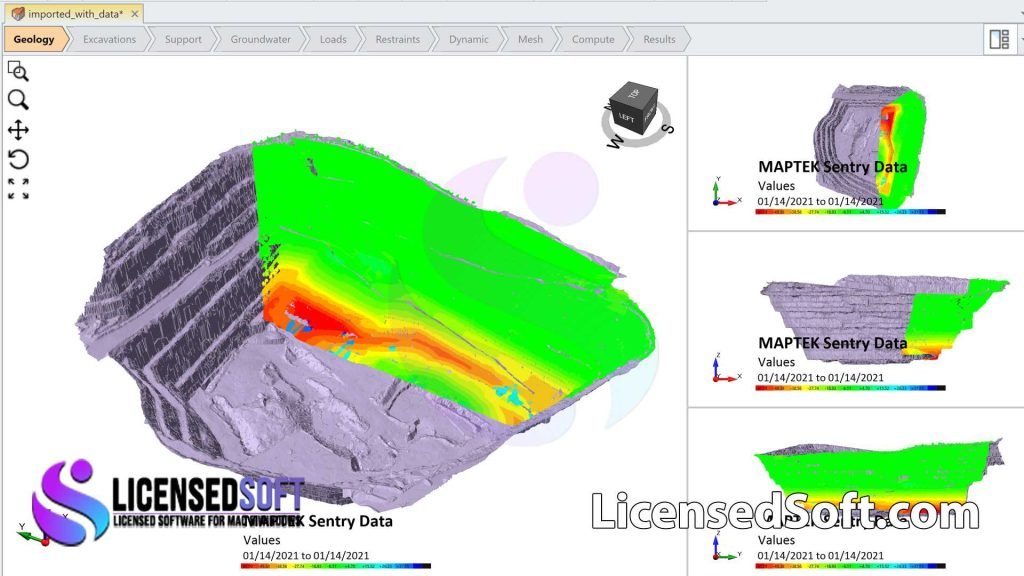Screen dimensions: 1024x576
Task: Click '01/14/2021 to 01/14/2021' in top-right viewport
Action: pyautogui.click(x=820, y=201)
